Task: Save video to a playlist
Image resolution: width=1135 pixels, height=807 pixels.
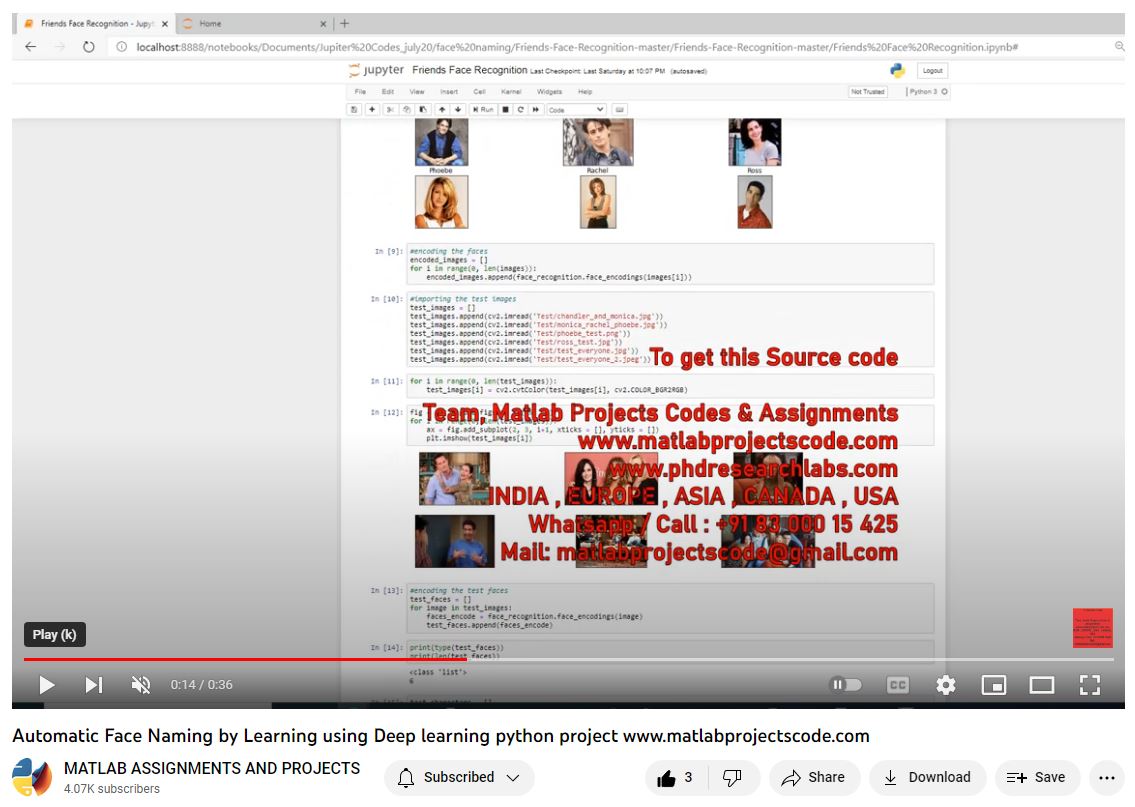Action: pyautogui.click(x=1036, y=777)
